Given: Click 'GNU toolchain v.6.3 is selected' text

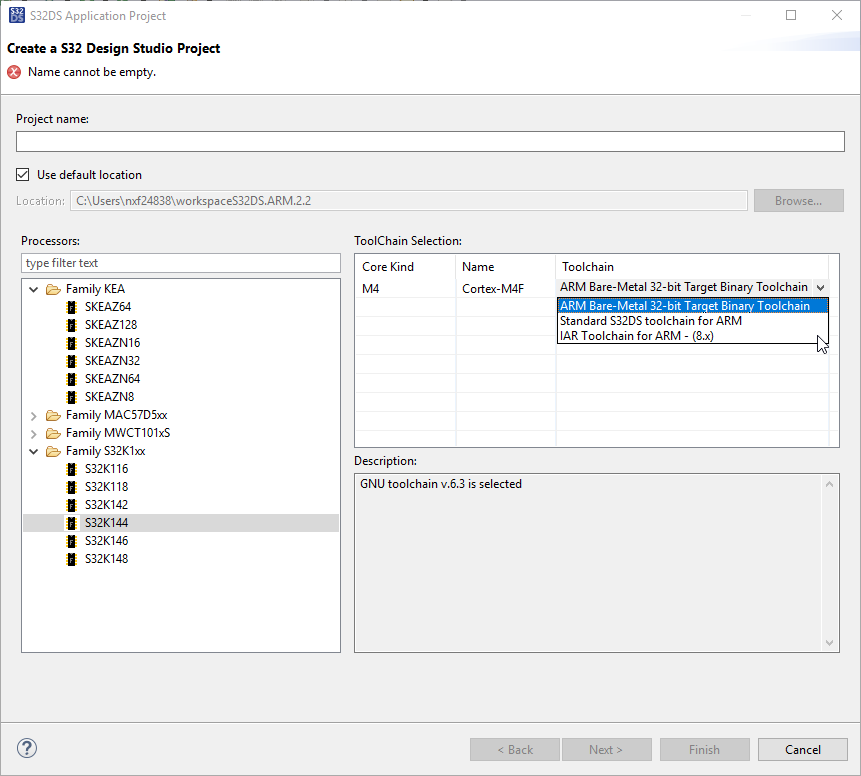Looking at the screenshot, I should tap(441, 484).
